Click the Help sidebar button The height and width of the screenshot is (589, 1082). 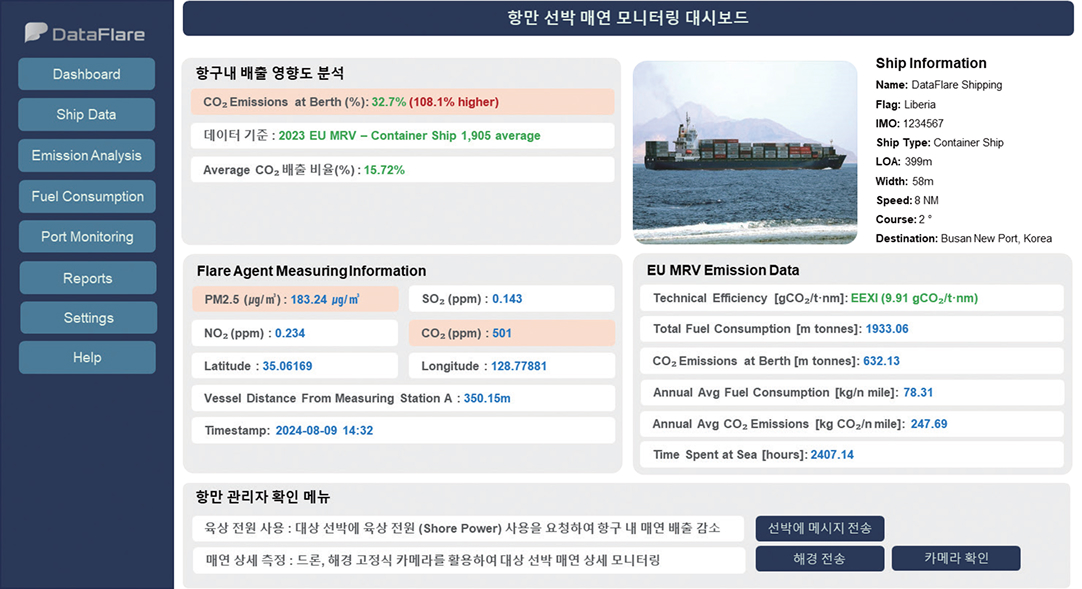[87, 358]
